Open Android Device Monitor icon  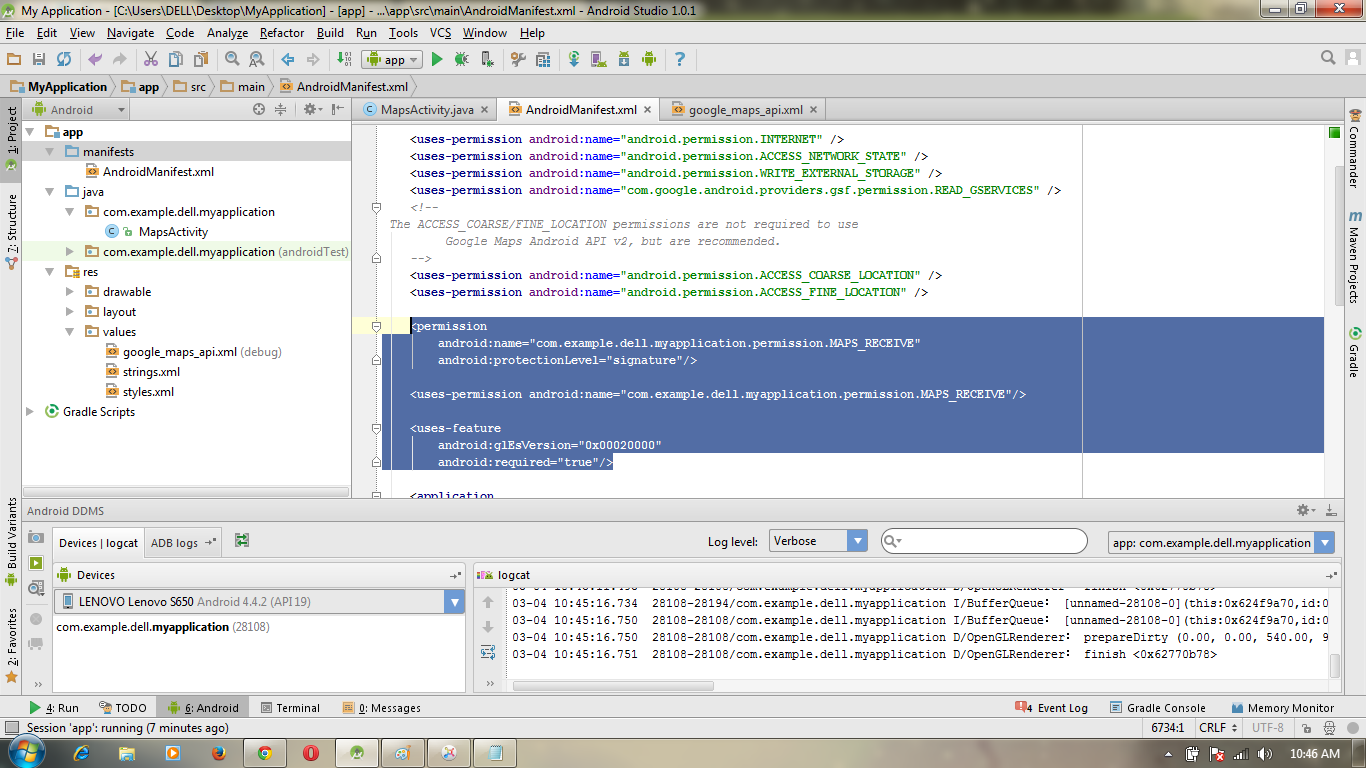(649, 60)
